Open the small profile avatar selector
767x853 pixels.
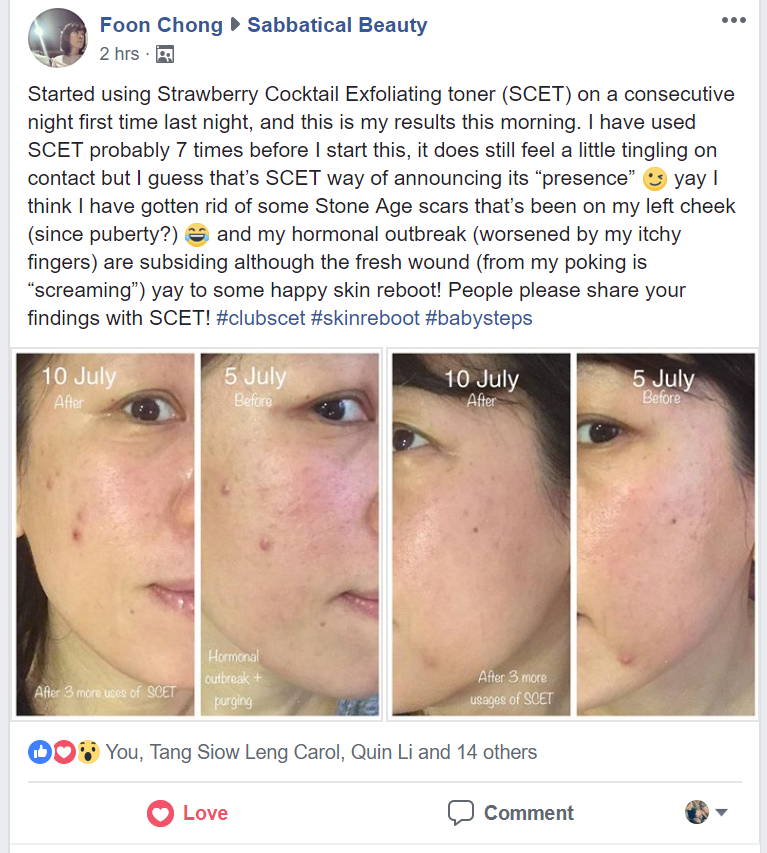[697, 812]
